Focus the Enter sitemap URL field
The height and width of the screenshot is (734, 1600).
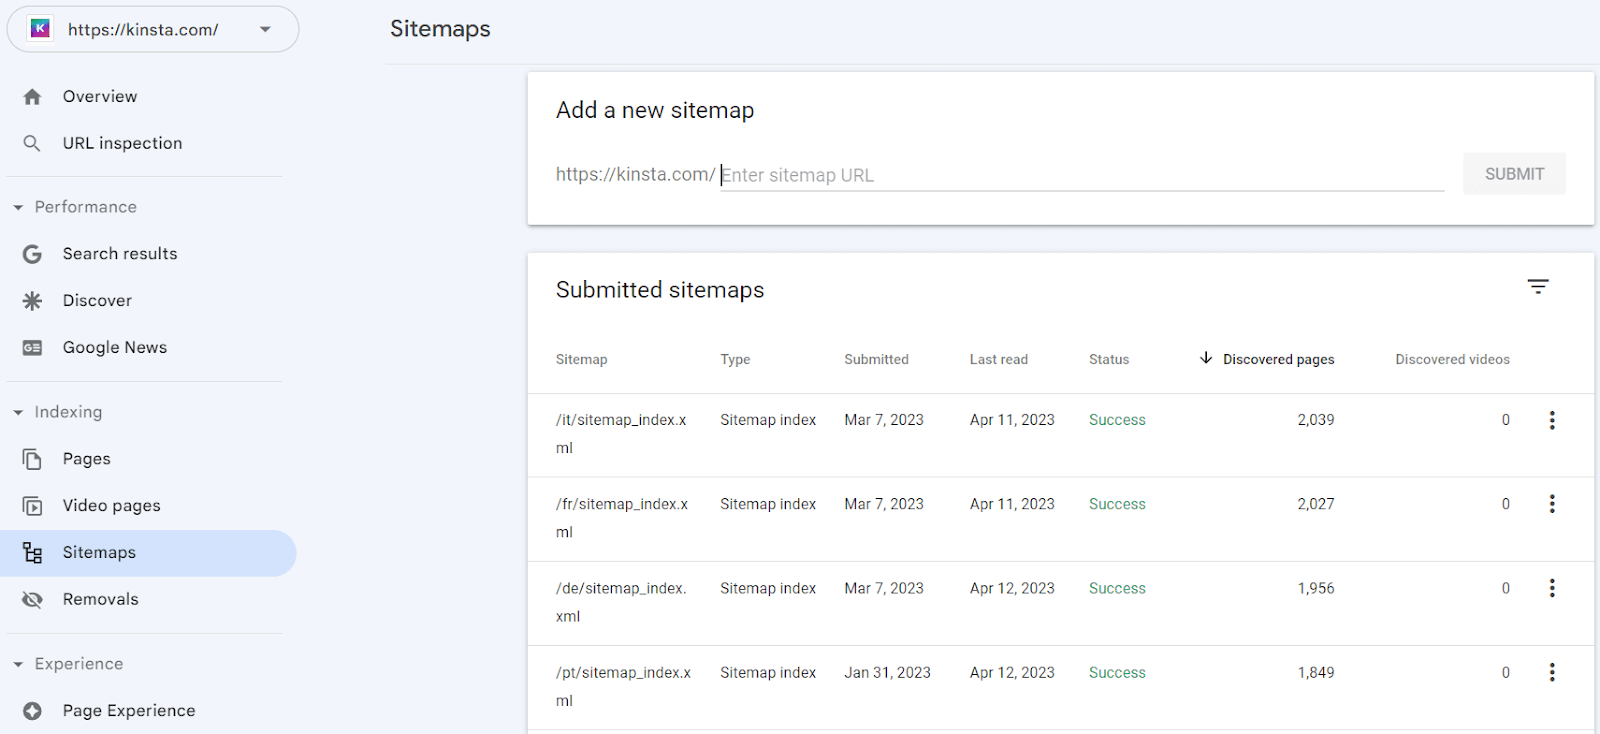click(x=1082, y=175)
